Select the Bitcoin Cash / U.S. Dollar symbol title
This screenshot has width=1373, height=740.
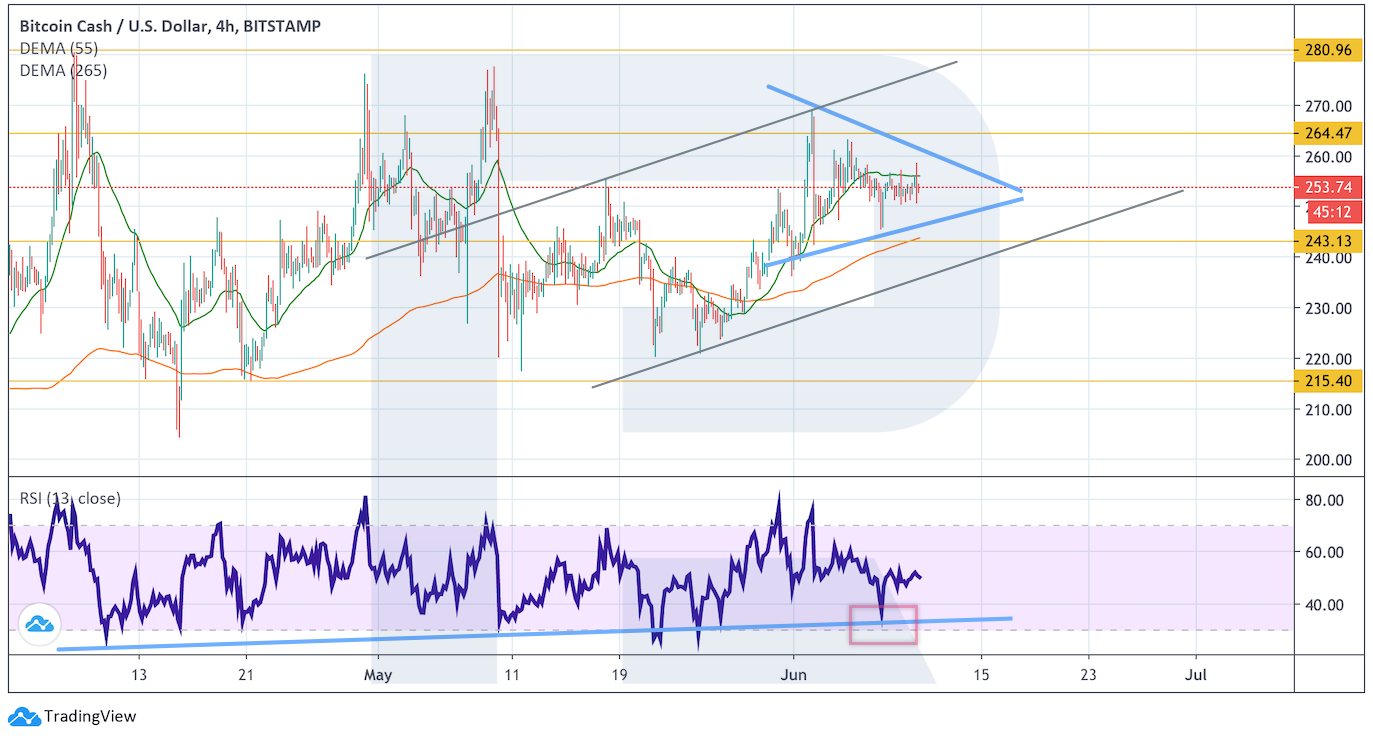click(x=170, y=27)
